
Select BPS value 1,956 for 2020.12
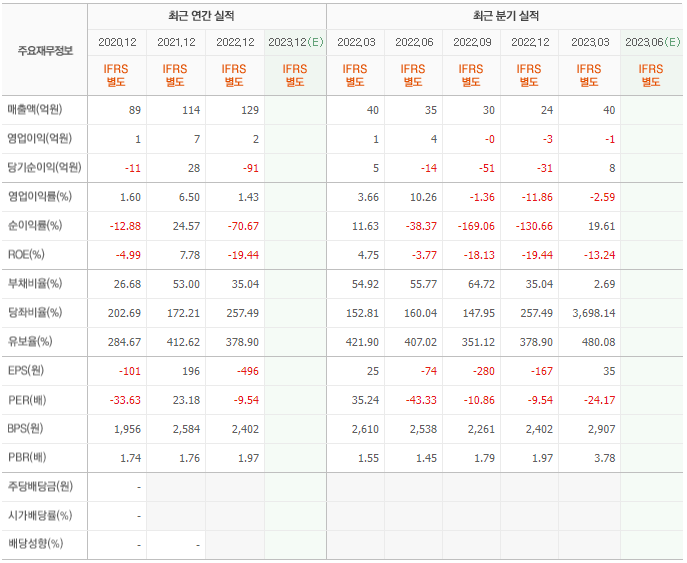[x=127, y=429]
